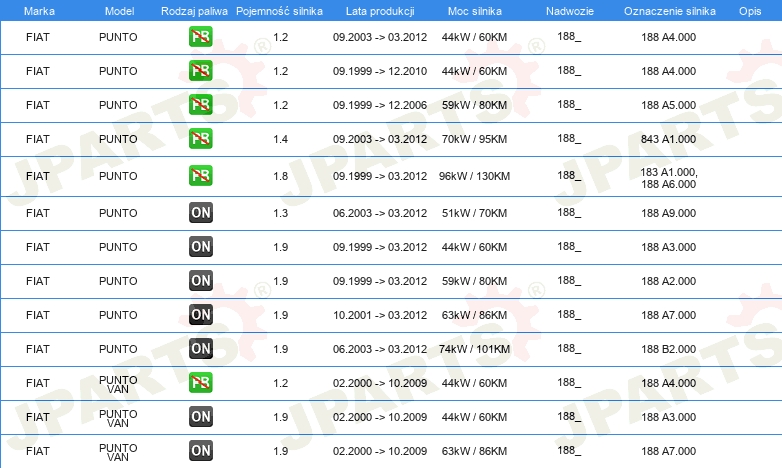
Task: Click the petrol icon in the 1.4 engine row
Action: click(200, 139)
